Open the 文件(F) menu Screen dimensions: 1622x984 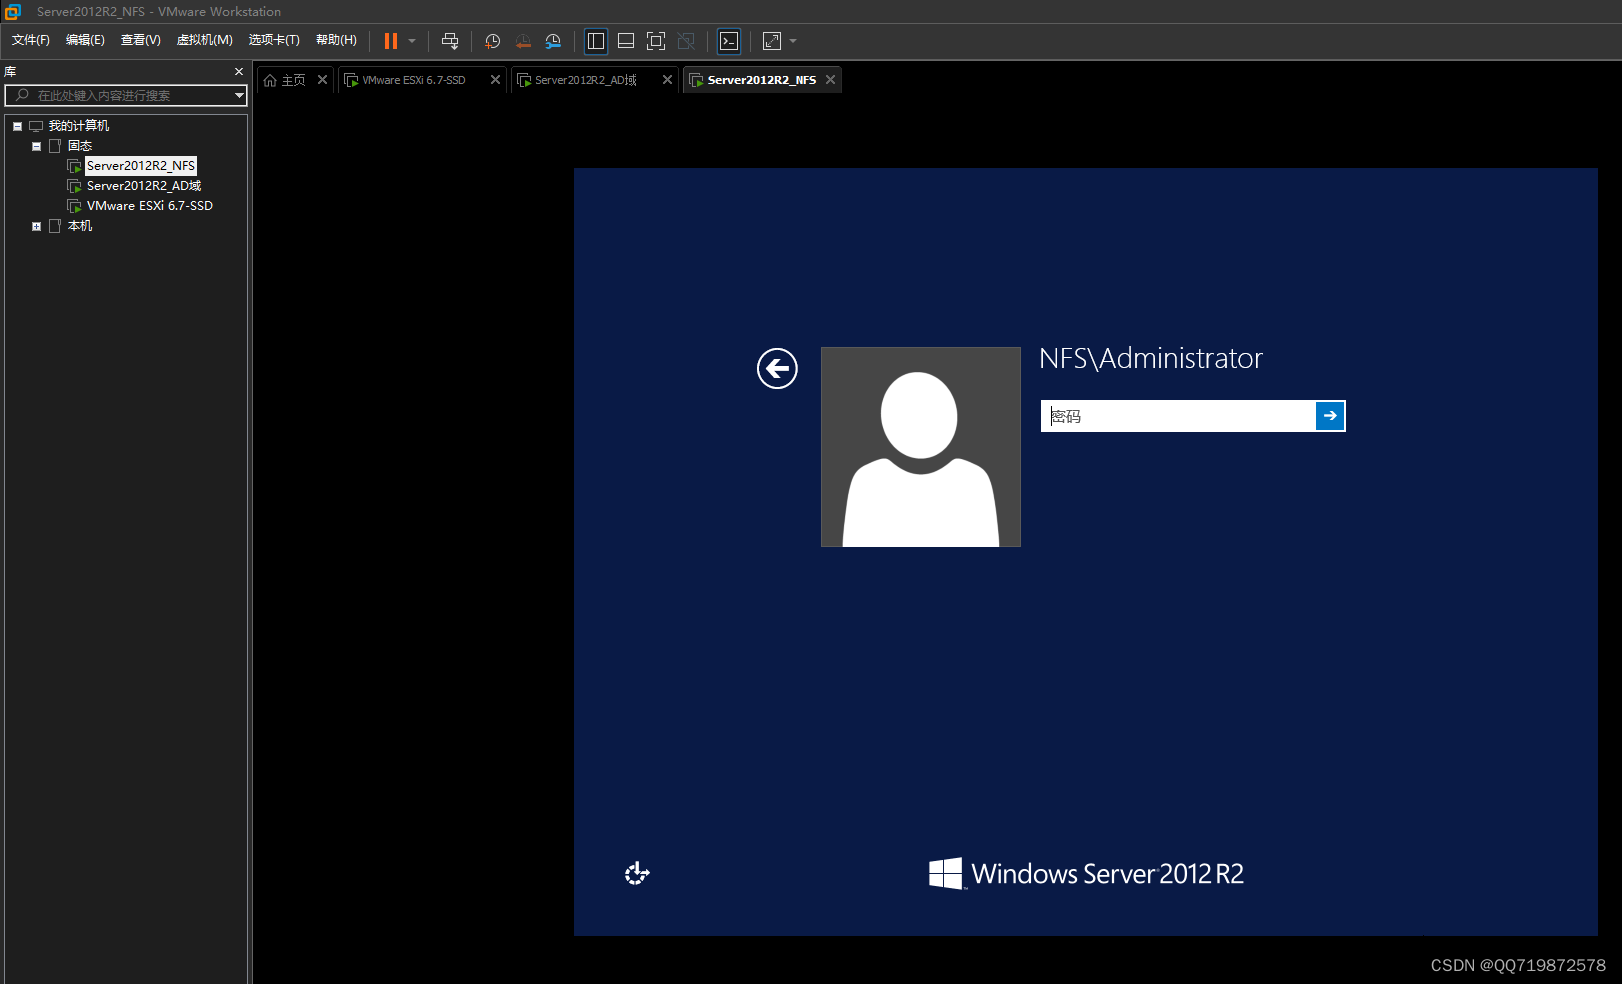[31, 40]
